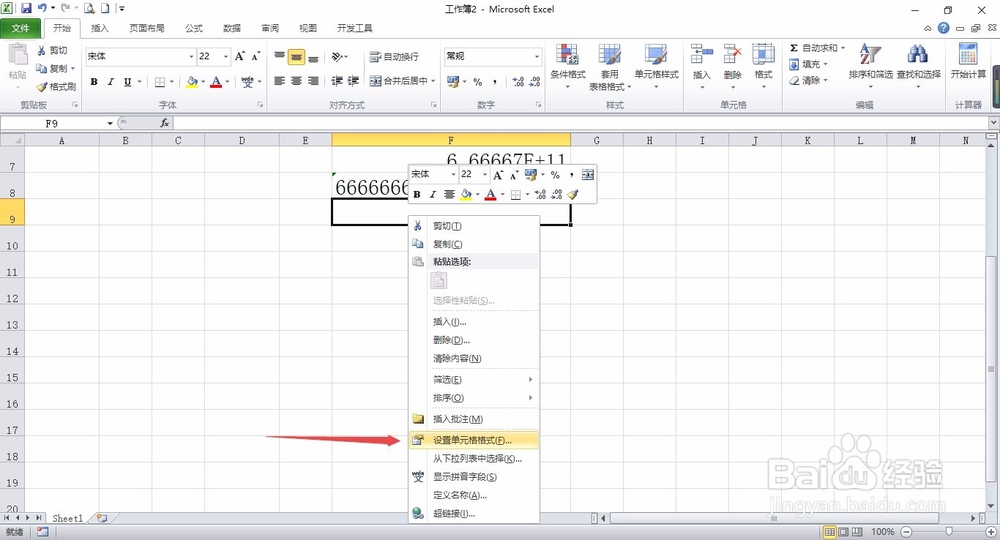Switch to Page Layout (页面布局) tab
The width and height of the screenshot is (1000, 540).
[147, 28]
